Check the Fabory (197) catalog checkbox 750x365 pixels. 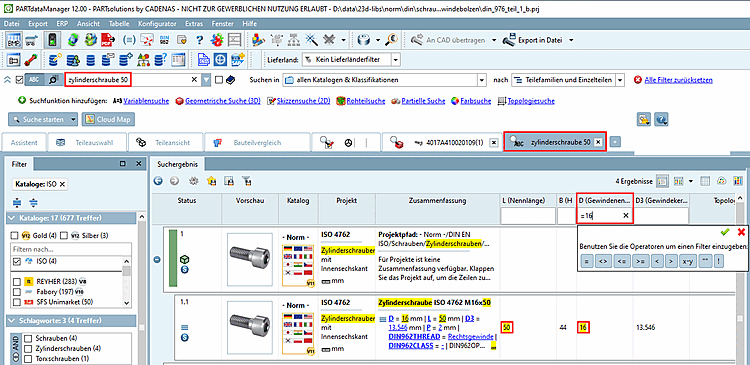pos(17,291)
